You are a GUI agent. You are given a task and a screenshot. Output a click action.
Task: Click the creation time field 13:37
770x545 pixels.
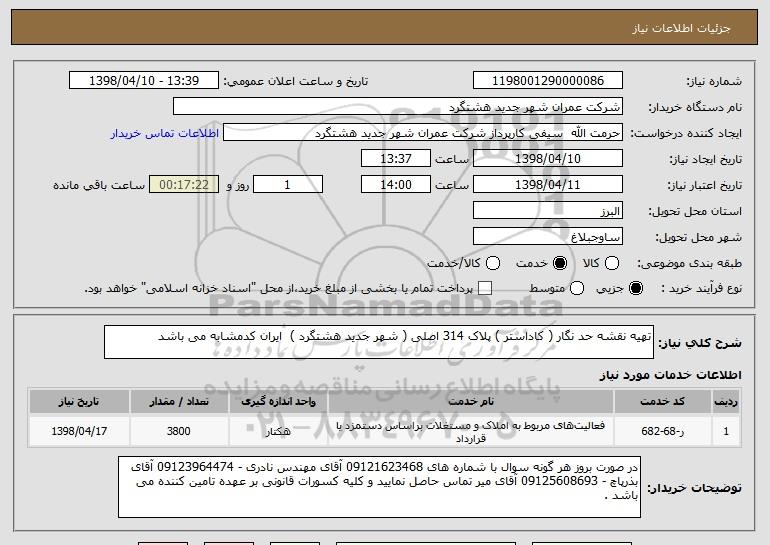pos(396,159)
